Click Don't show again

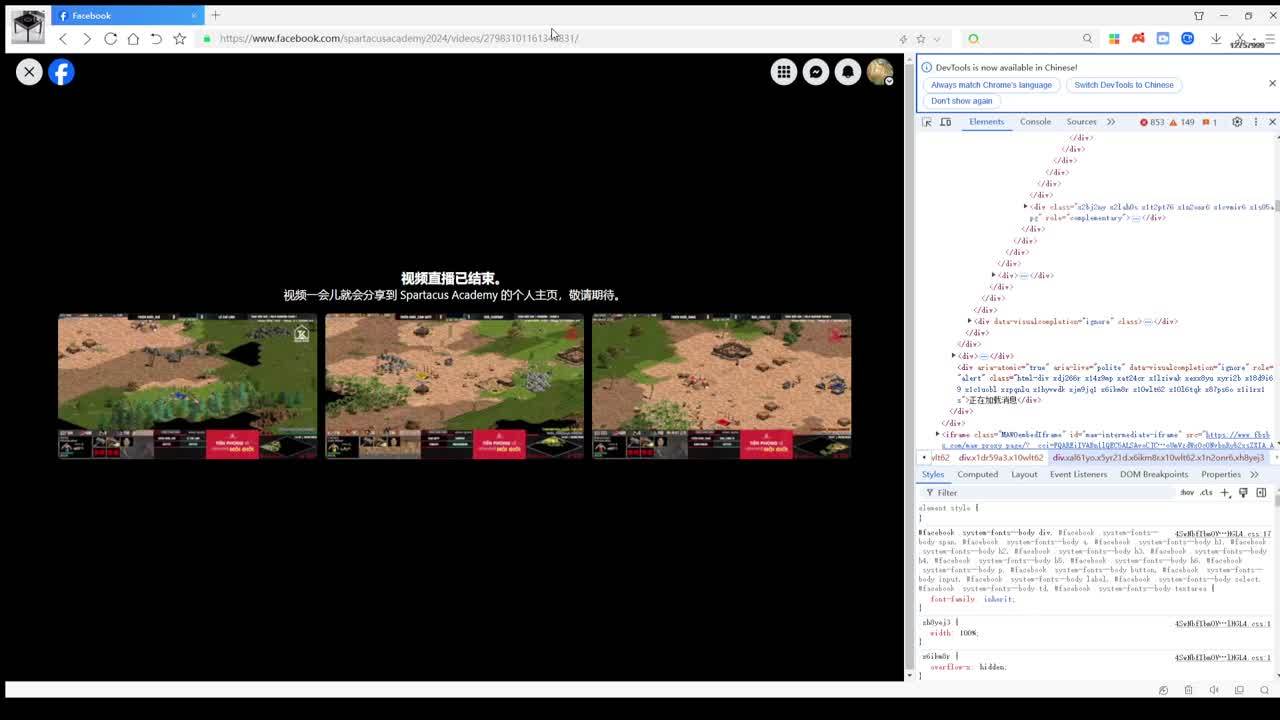click(962, 101)
